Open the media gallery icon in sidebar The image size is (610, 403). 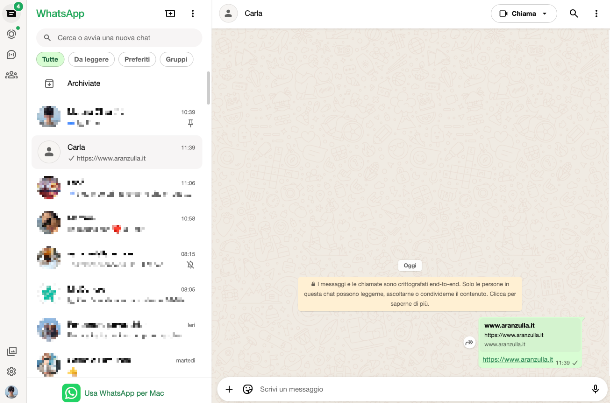click(x=12, y=352)
